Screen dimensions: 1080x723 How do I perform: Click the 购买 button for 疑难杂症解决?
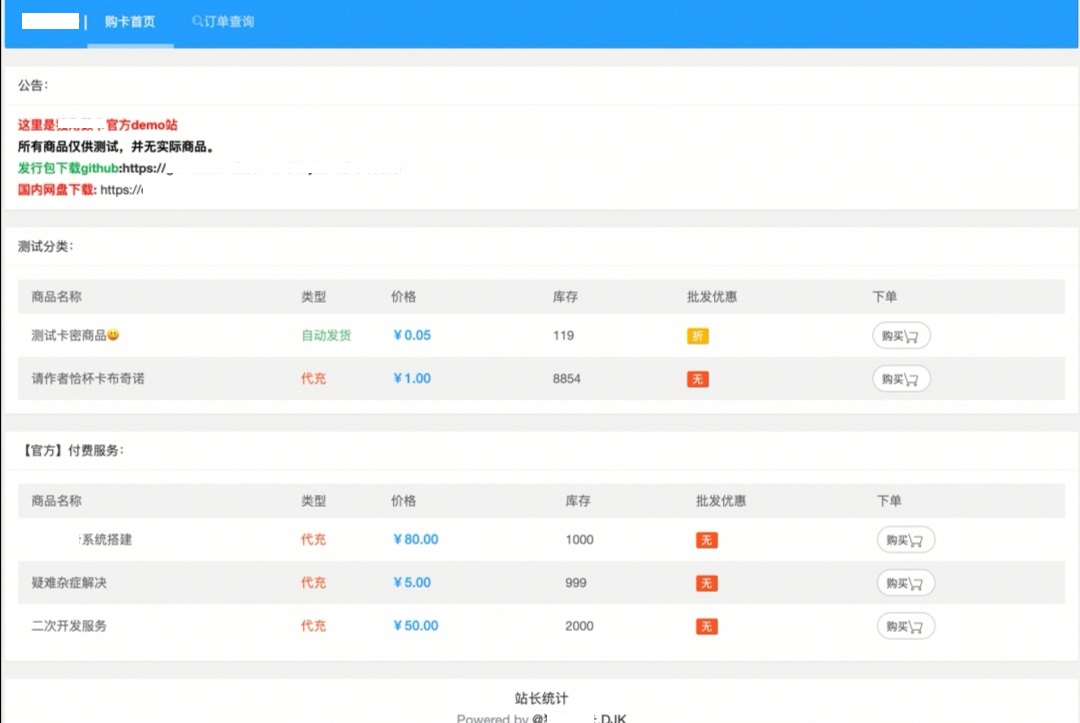click(905, 583)
